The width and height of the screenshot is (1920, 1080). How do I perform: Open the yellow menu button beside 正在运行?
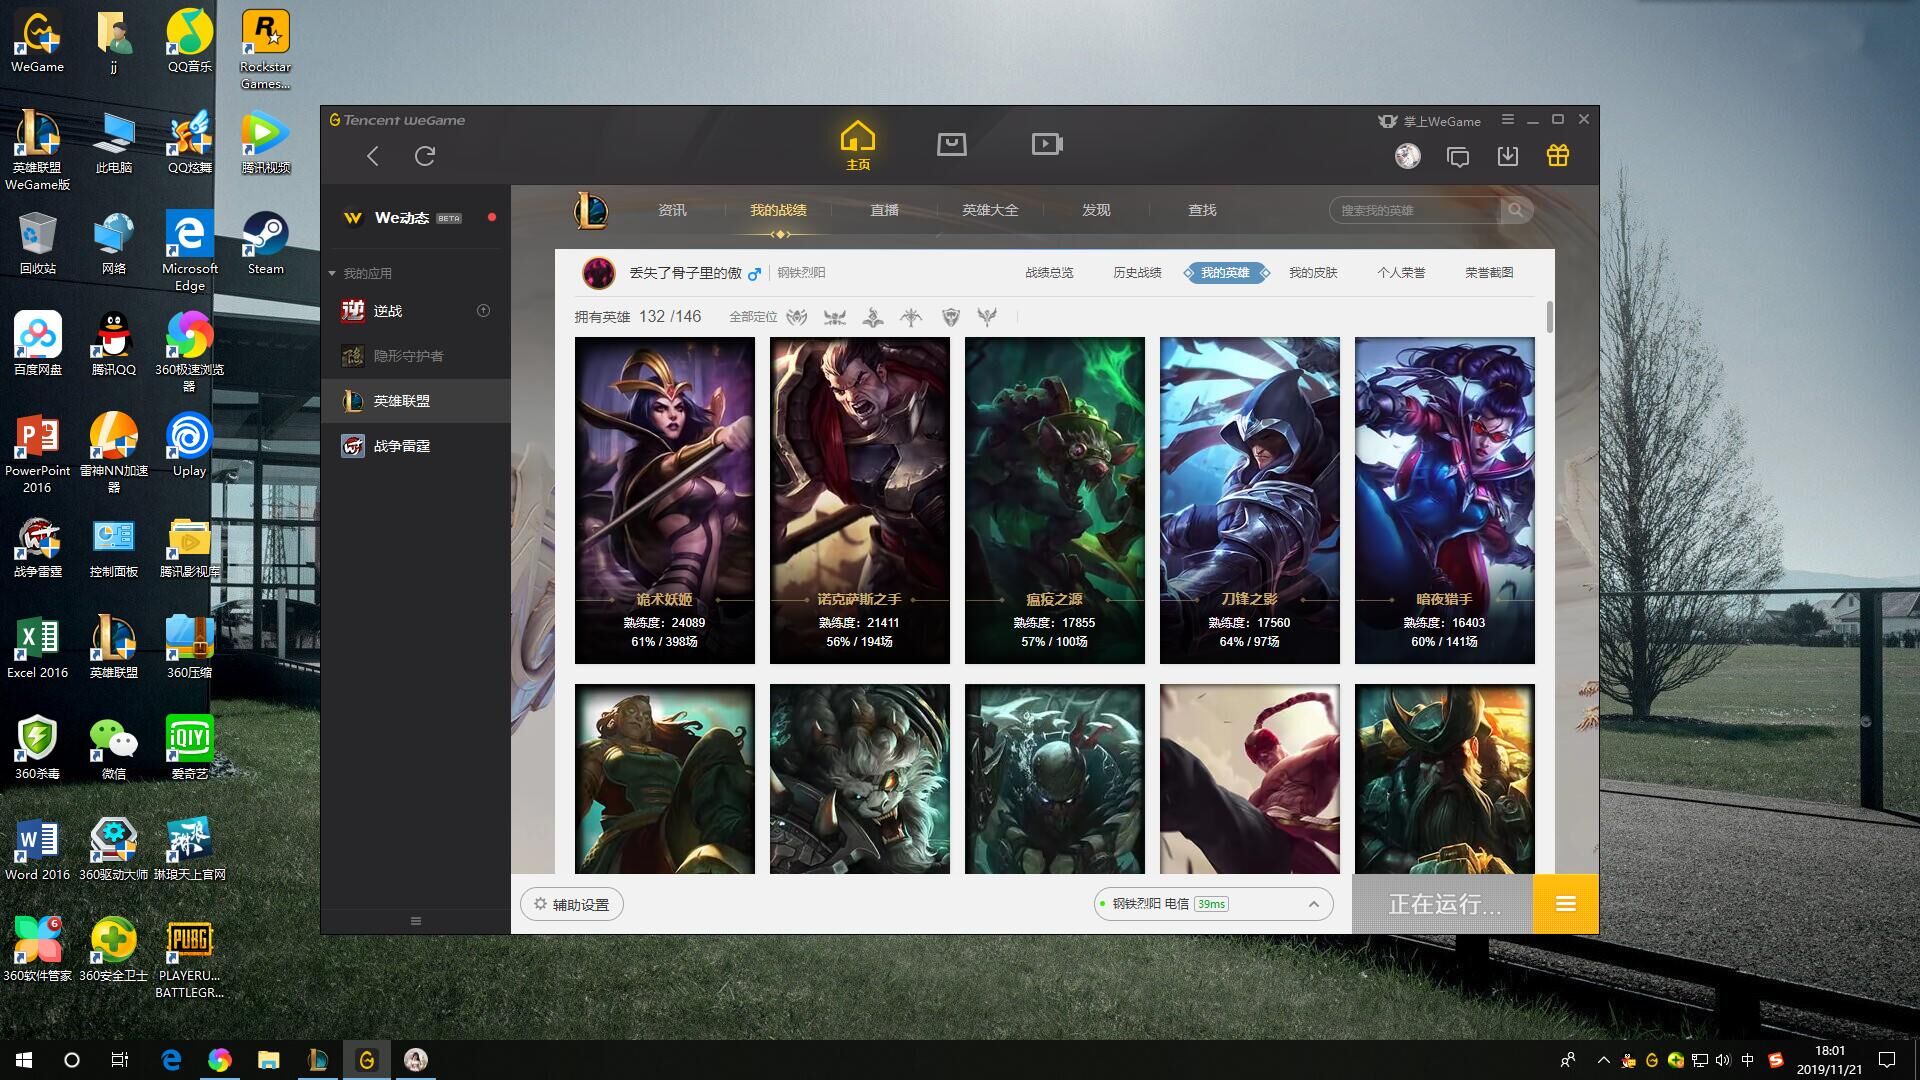click(1566, 904)
